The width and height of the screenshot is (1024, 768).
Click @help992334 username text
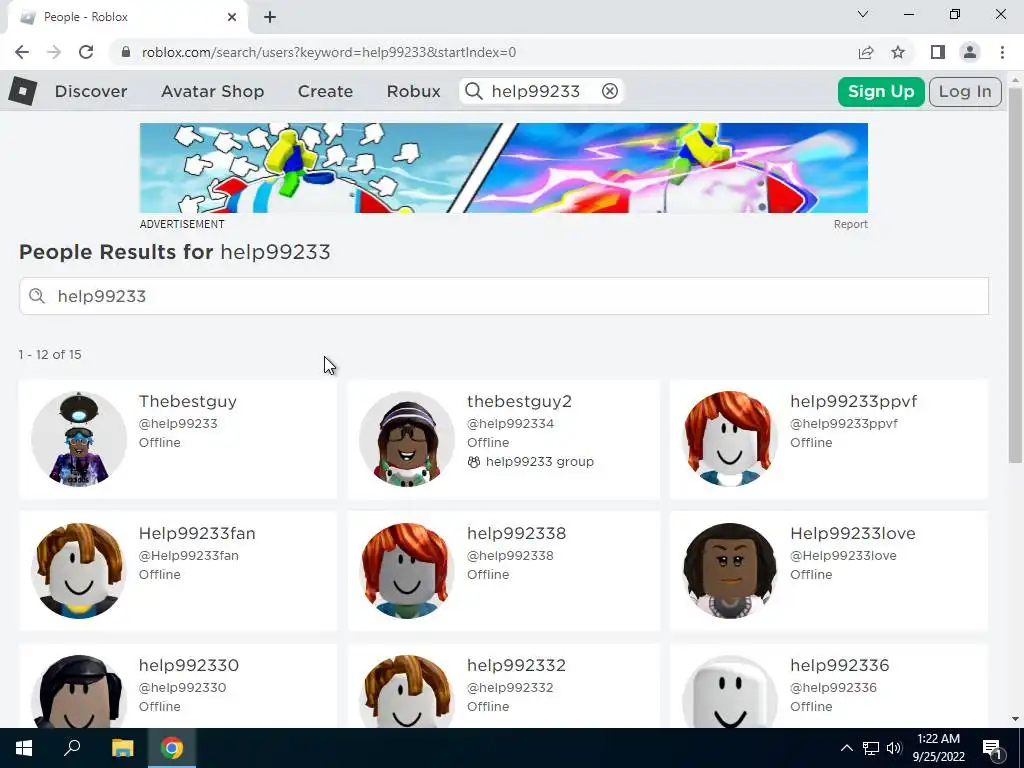(x=510, y=423)
